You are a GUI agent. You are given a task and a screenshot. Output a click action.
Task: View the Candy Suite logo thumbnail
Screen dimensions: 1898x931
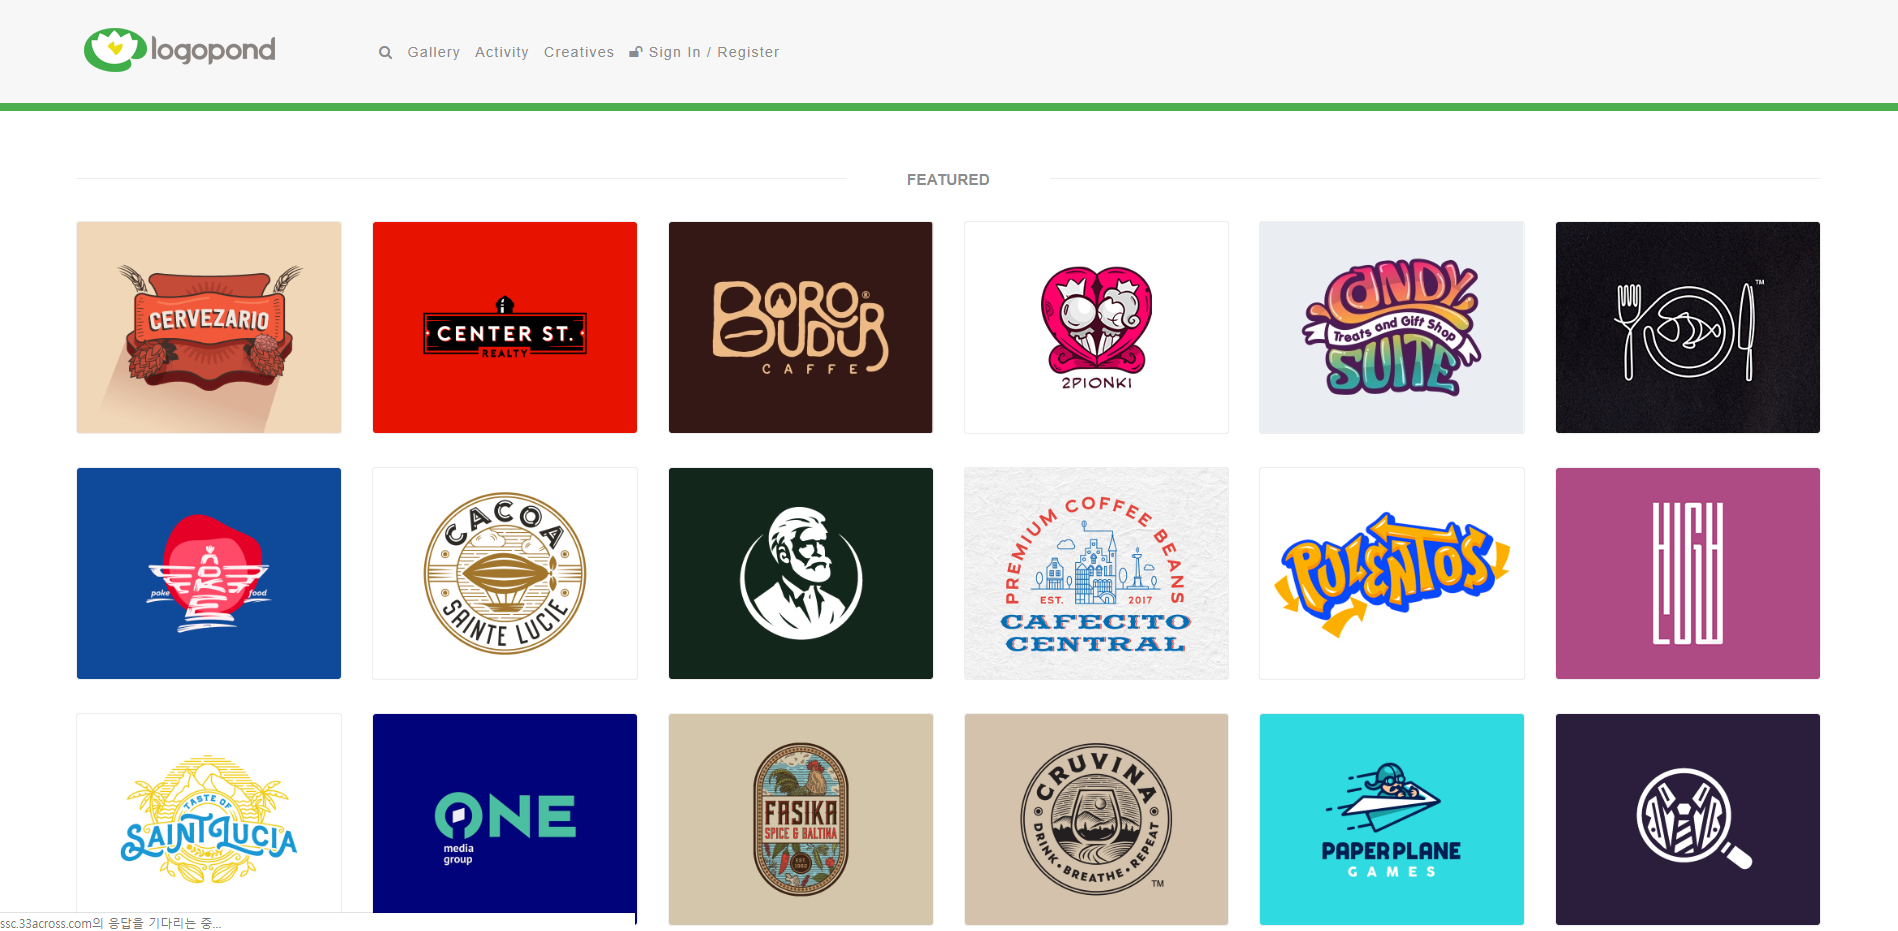1392,327
